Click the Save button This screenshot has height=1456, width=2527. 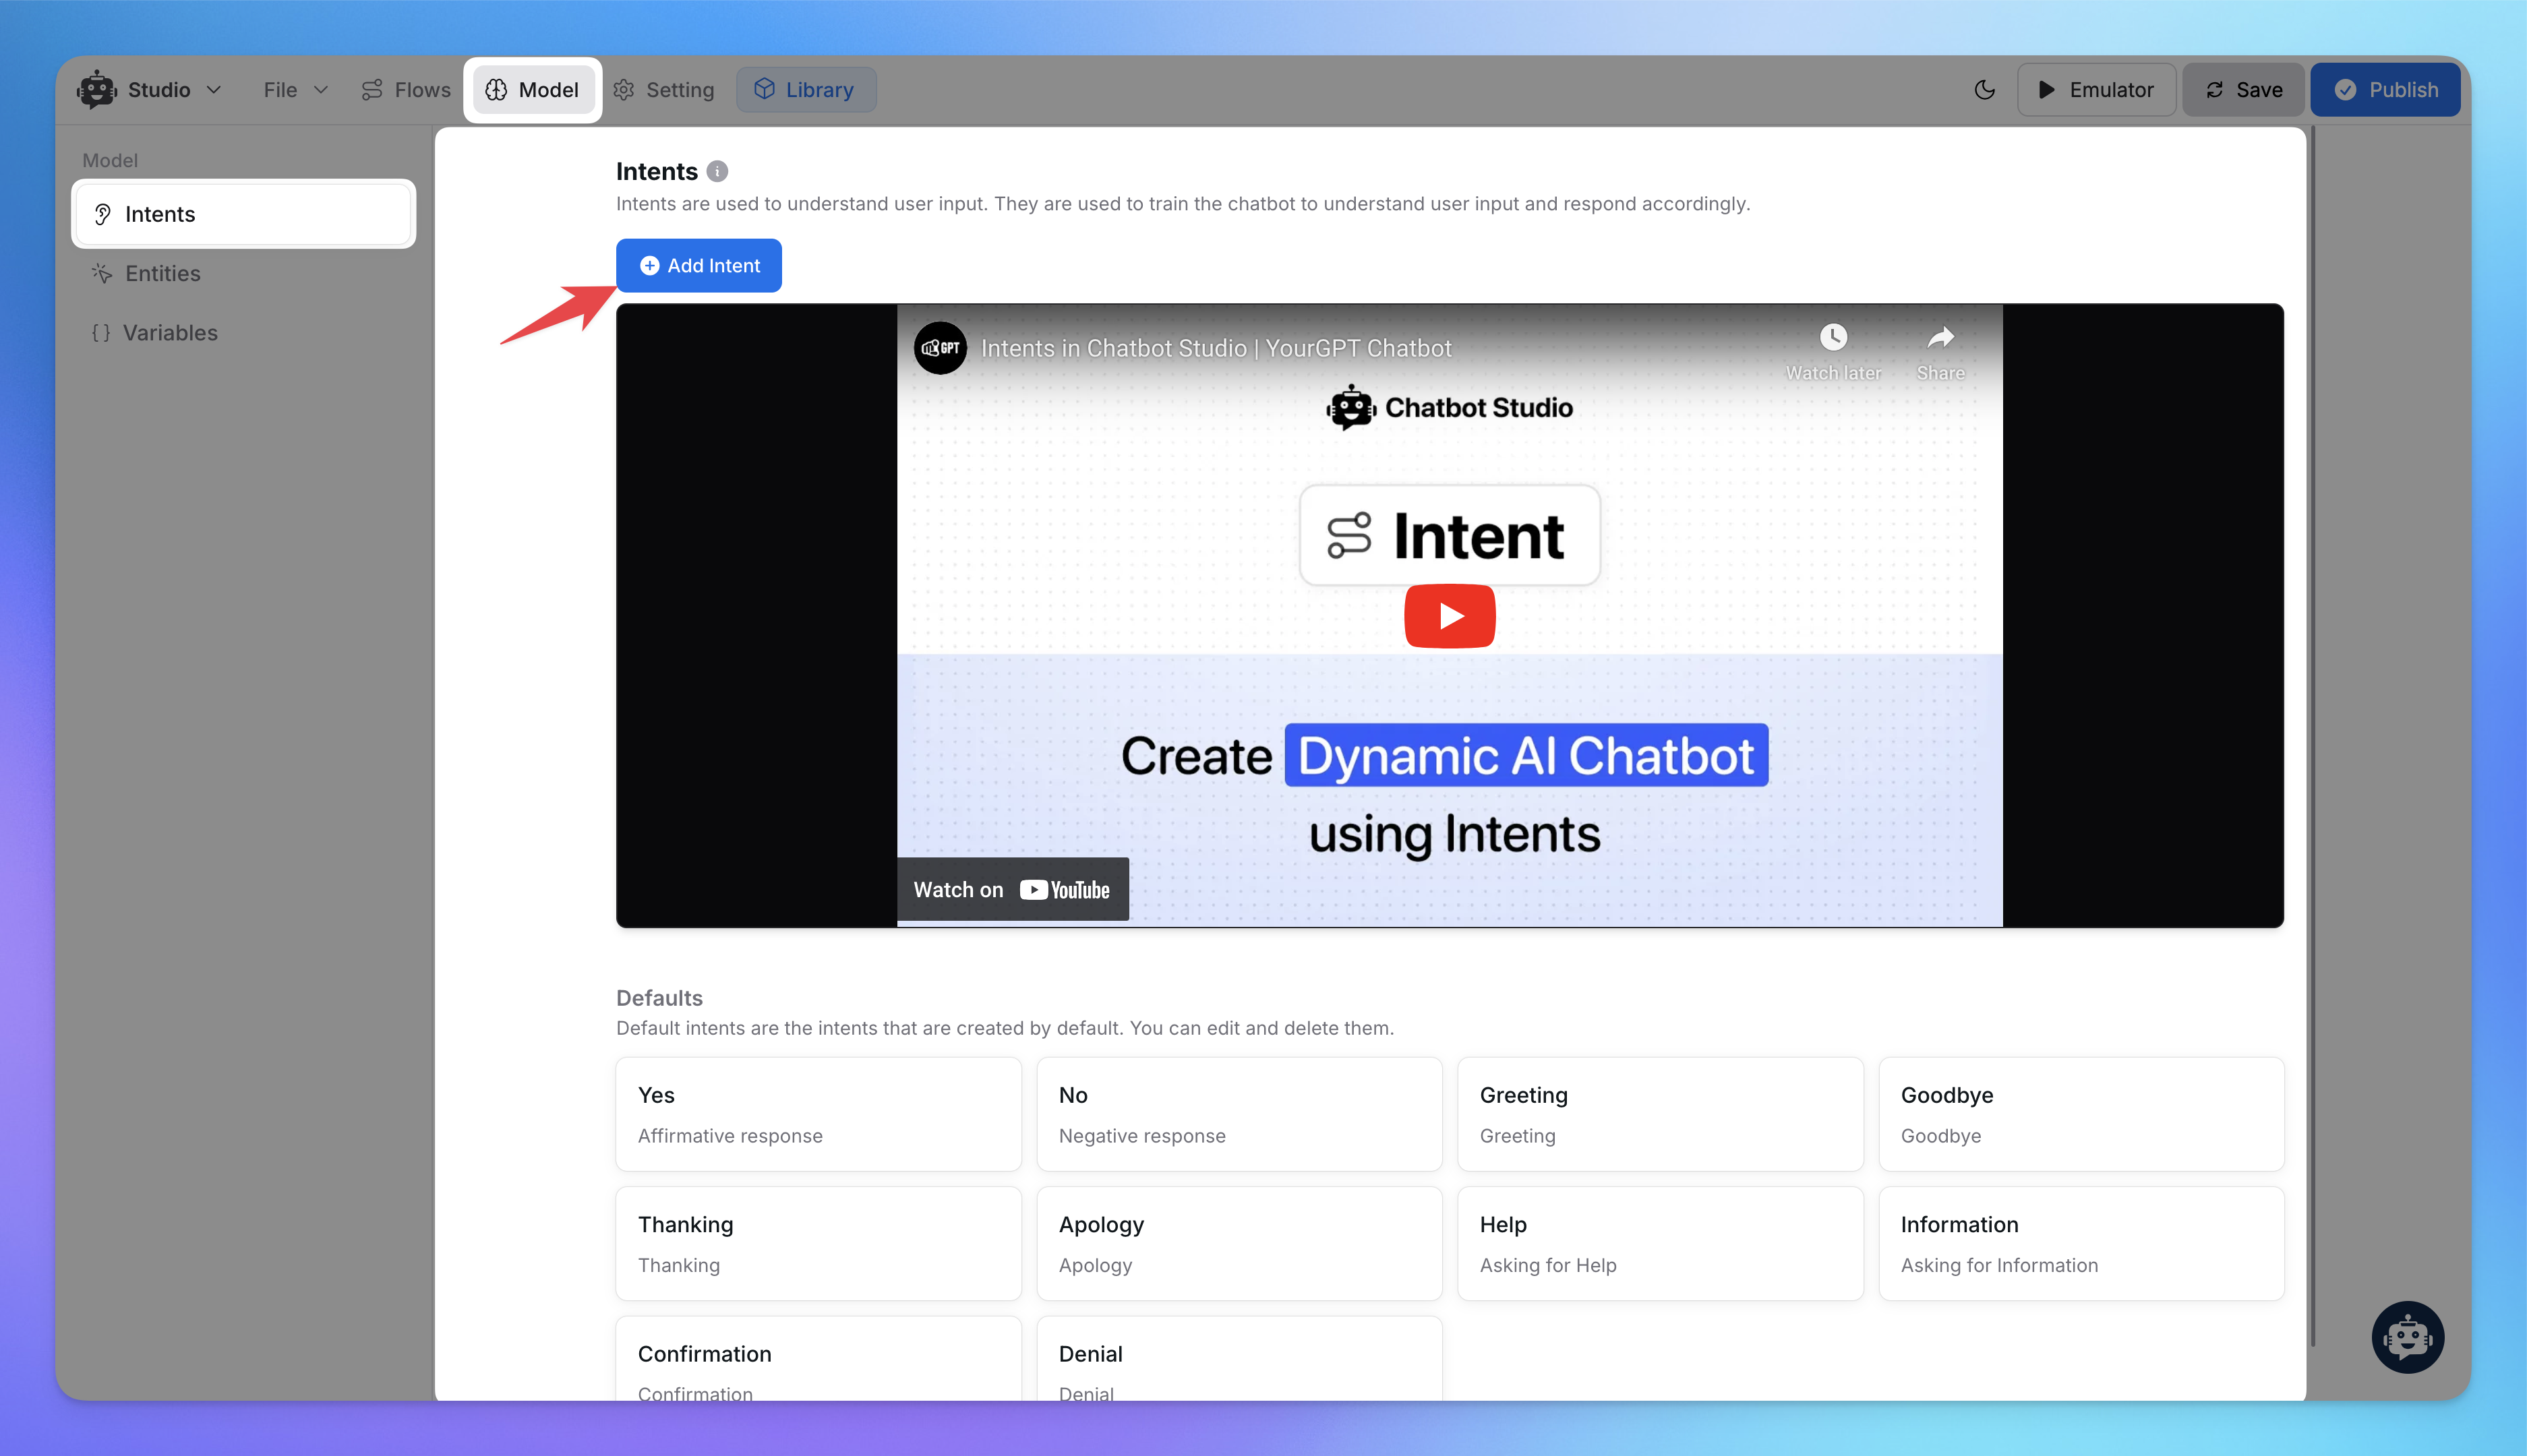coord(2243,90)
